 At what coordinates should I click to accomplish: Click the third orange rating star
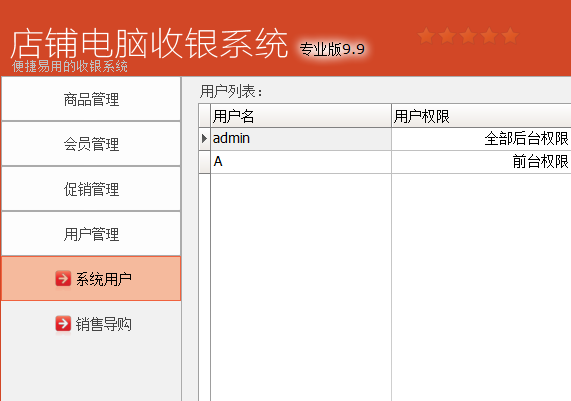click(x=468, y=36)
